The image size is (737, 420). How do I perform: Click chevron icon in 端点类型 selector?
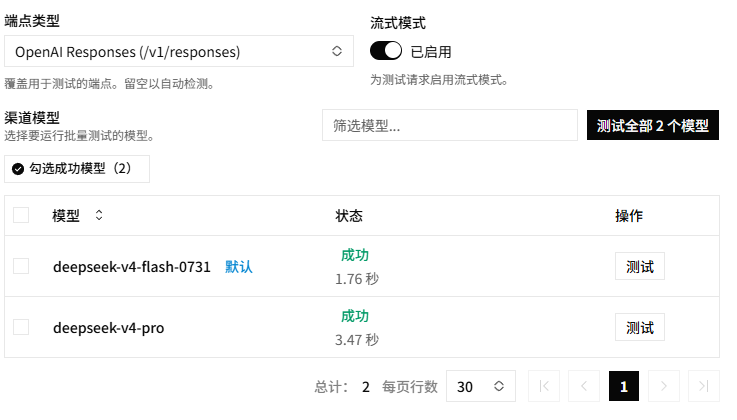click(x=337, y=51)
